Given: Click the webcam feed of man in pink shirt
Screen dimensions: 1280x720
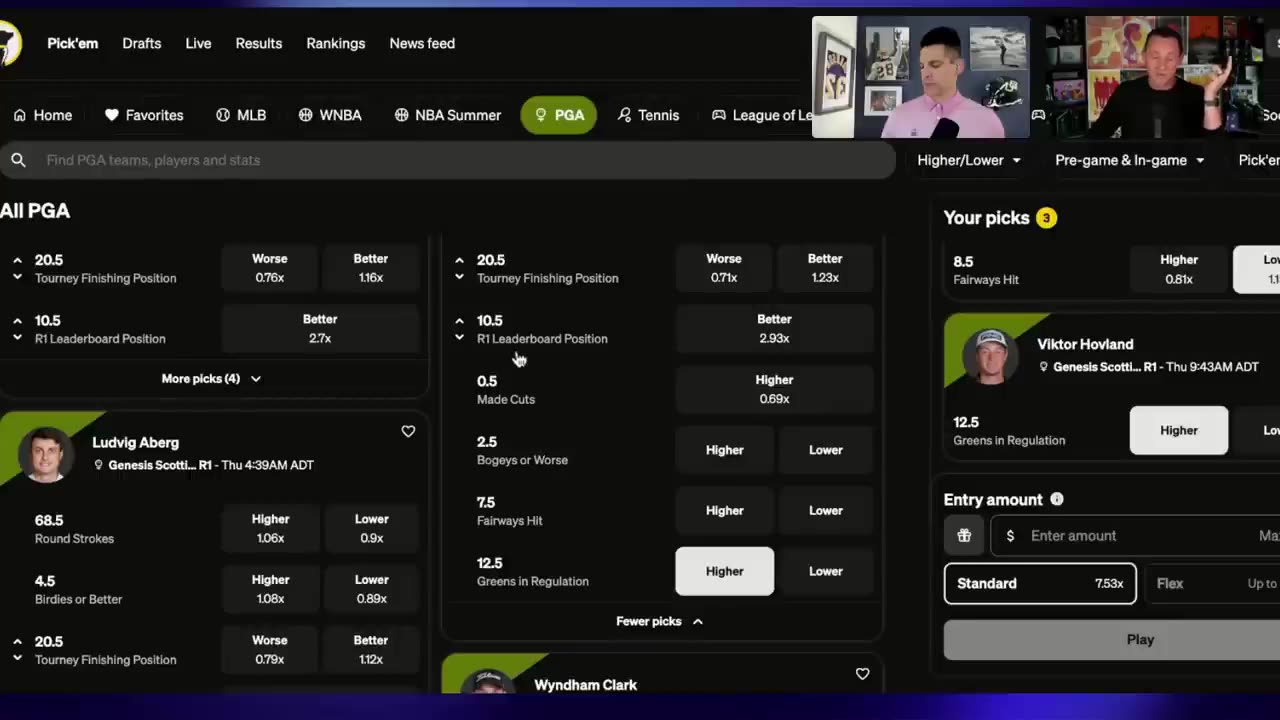Looking at the screenshot, I should 921,77.
